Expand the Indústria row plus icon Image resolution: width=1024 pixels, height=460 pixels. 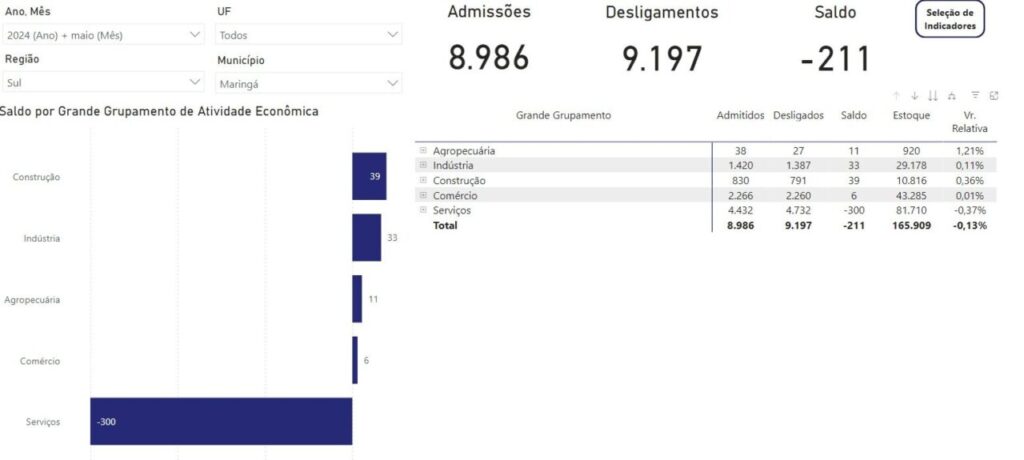(423, 165)
